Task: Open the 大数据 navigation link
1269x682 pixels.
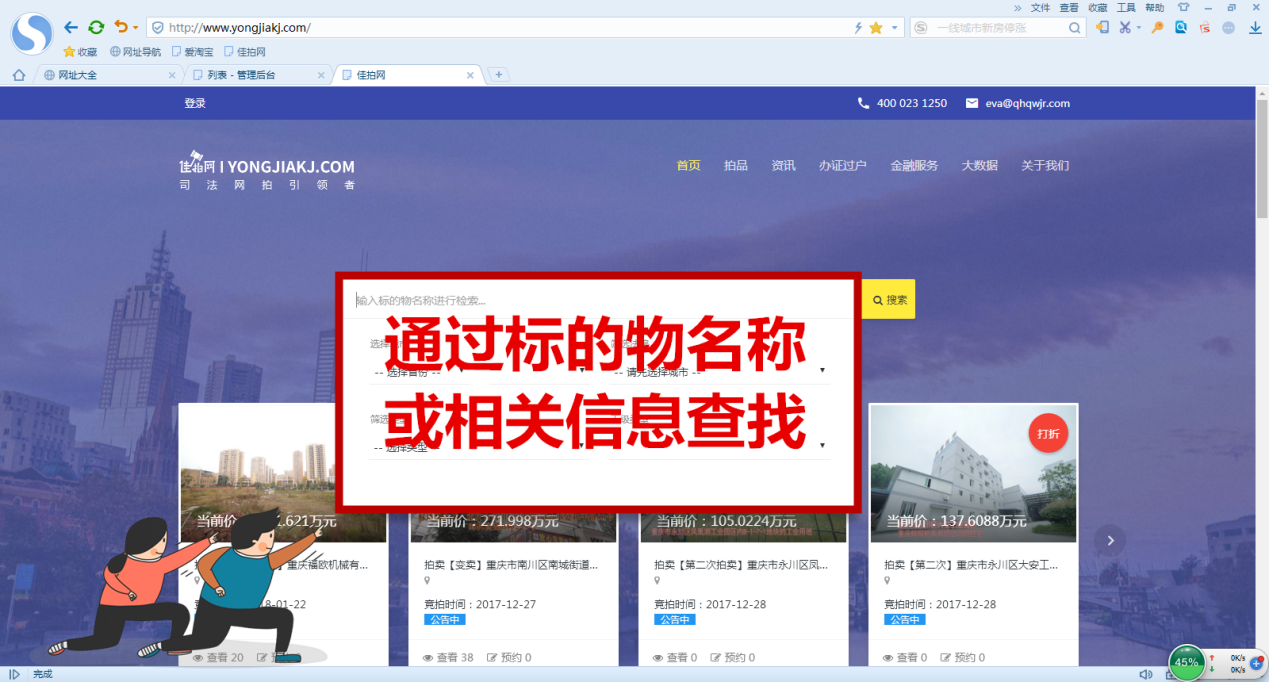Action: point(979,166)
